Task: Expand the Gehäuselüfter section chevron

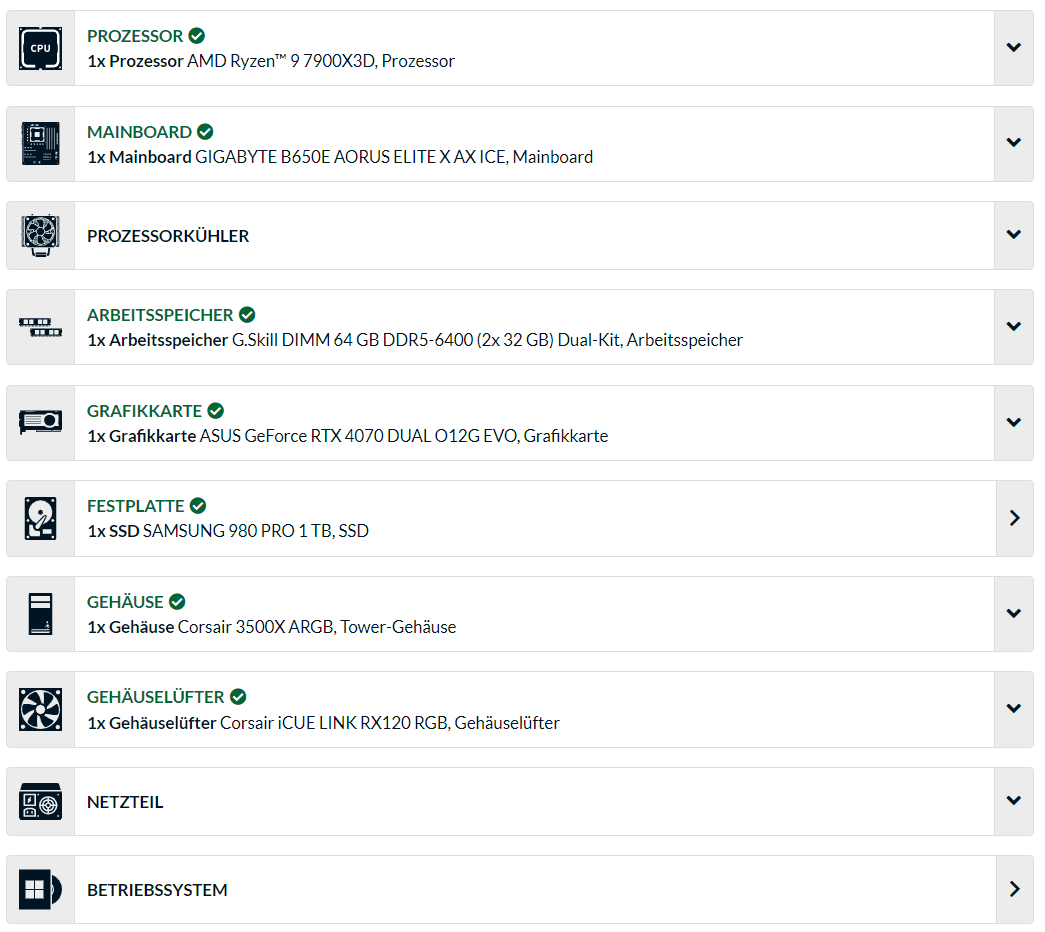Action: click(x=1014, y=709)
